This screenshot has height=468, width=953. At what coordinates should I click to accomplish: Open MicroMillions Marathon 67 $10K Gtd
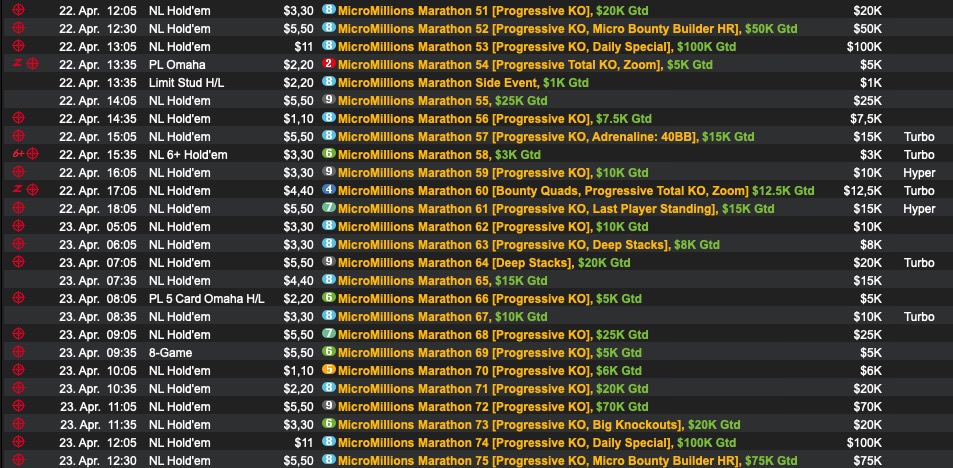pyautogui.click(x=442, y=317)
